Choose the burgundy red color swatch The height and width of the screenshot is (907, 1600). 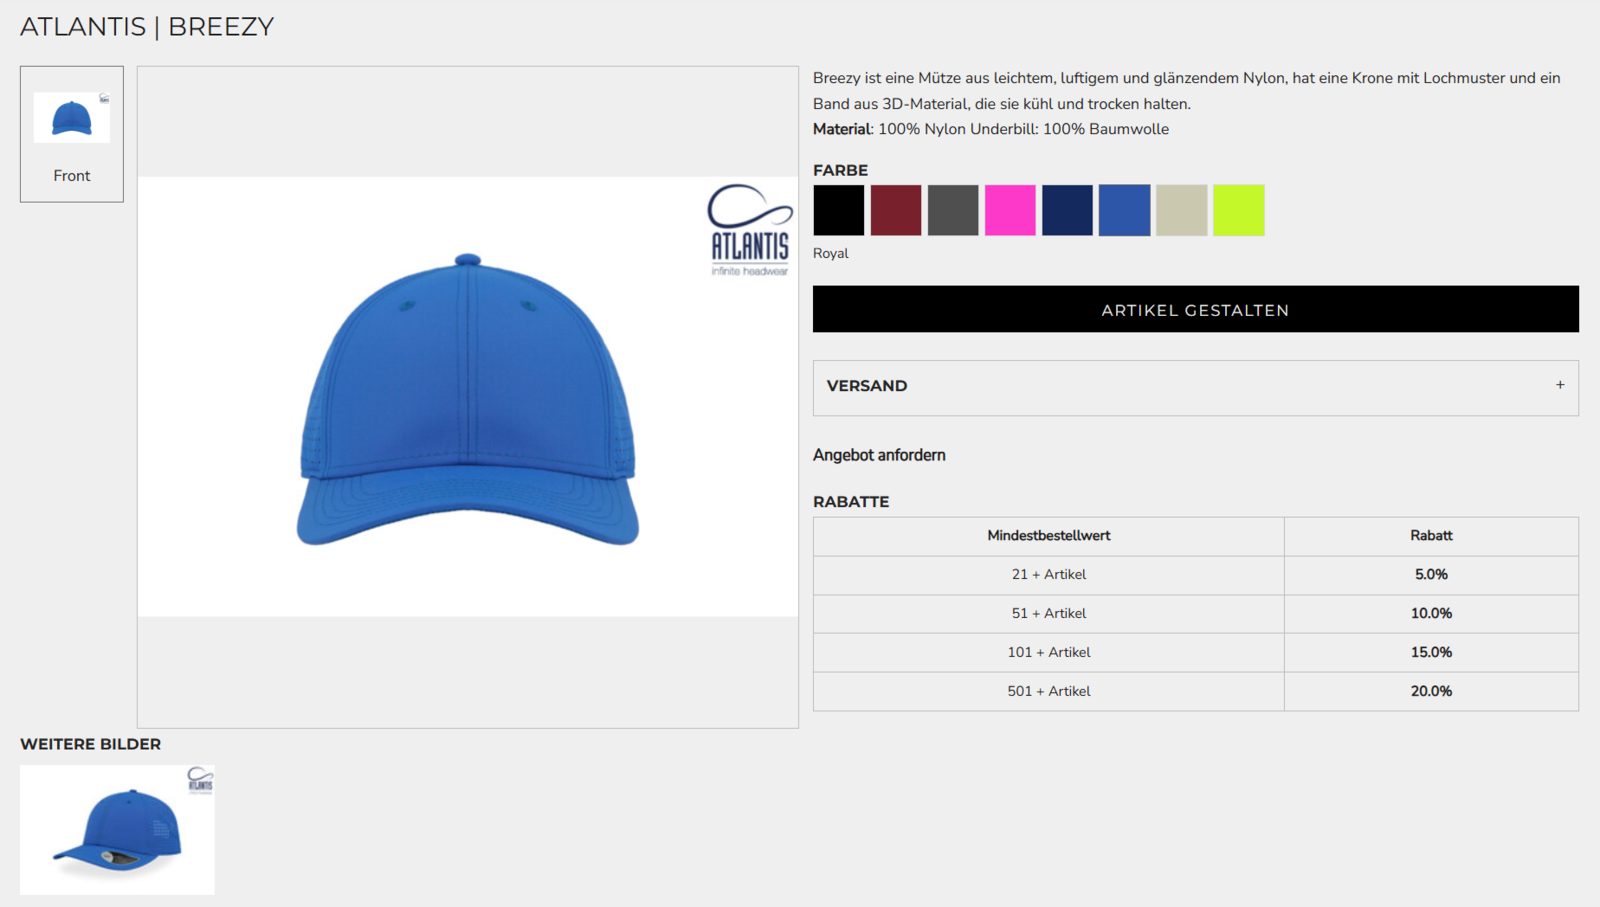pyautogui.click(x=895, y=210)
